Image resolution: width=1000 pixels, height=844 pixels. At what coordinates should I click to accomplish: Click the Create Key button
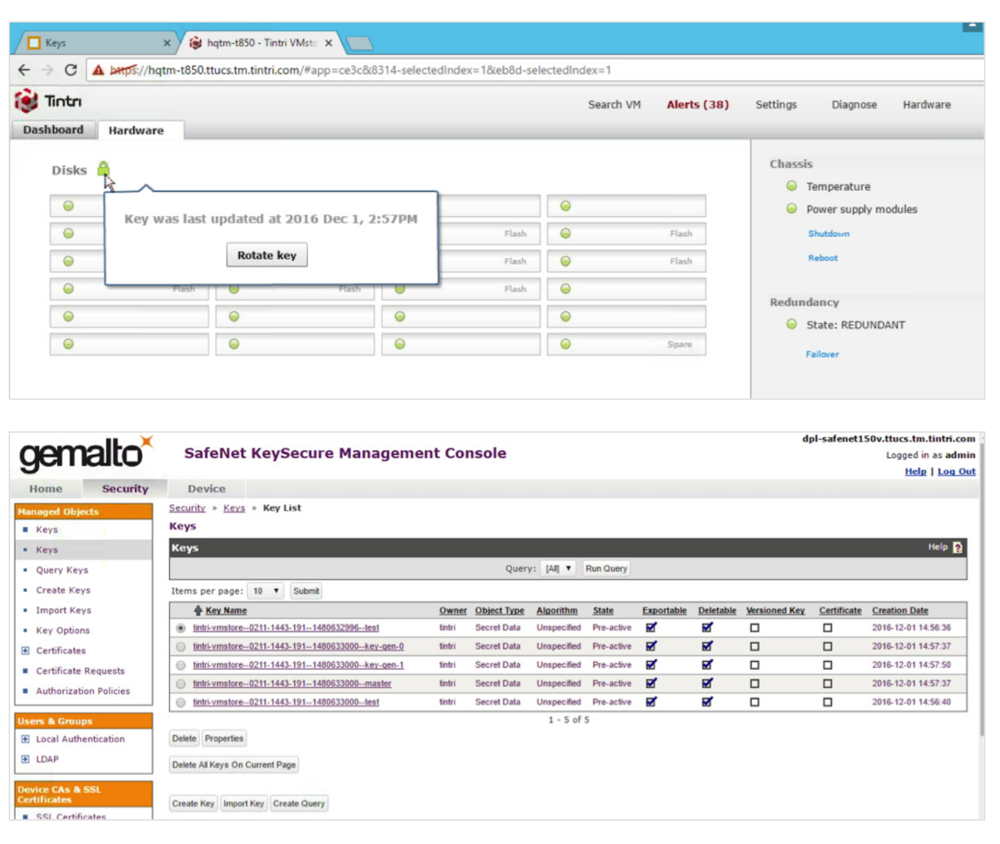(193, 804)
